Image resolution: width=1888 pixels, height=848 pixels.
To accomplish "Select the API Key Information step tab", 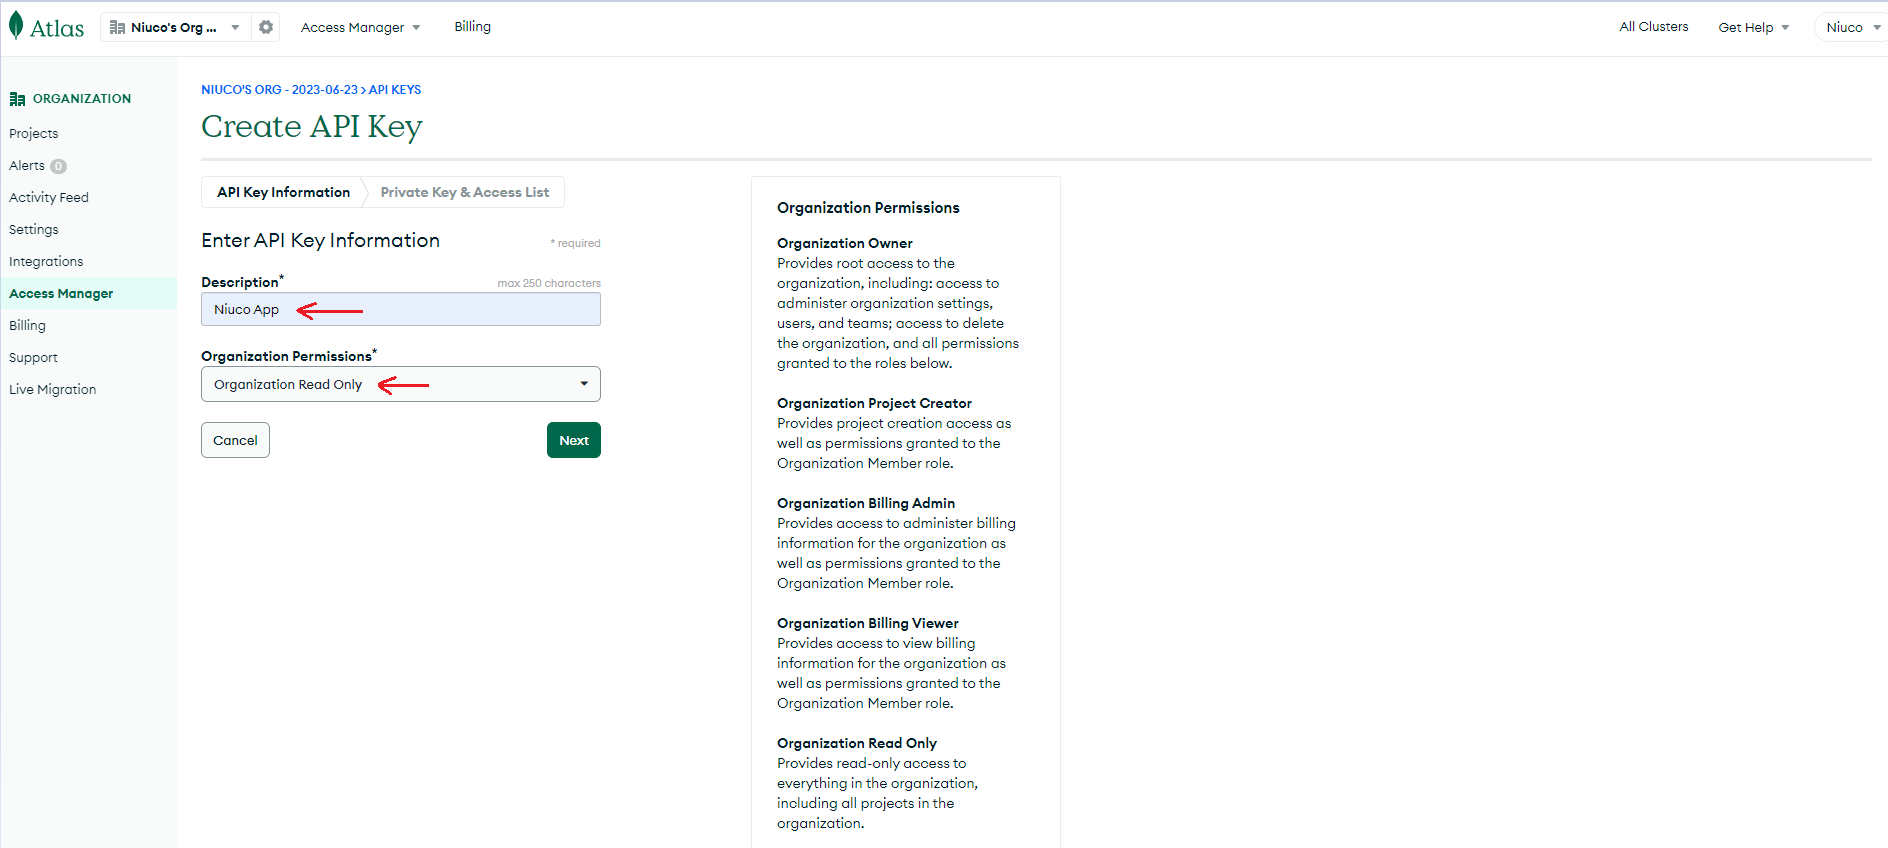I will pos(283,192).
